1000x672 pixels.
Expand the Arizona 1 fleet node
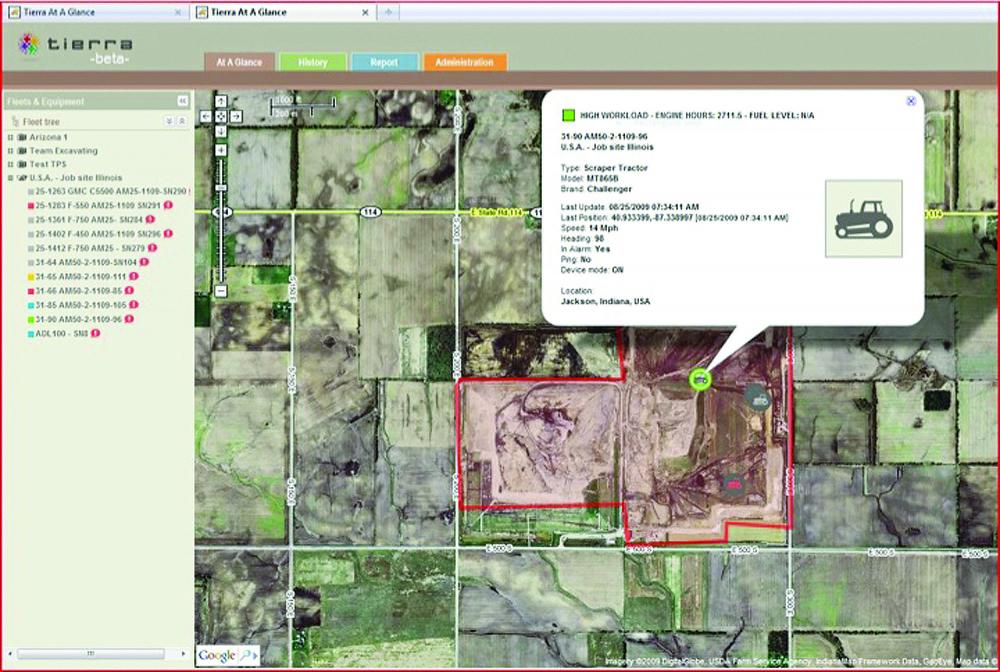tap(10, 136)
